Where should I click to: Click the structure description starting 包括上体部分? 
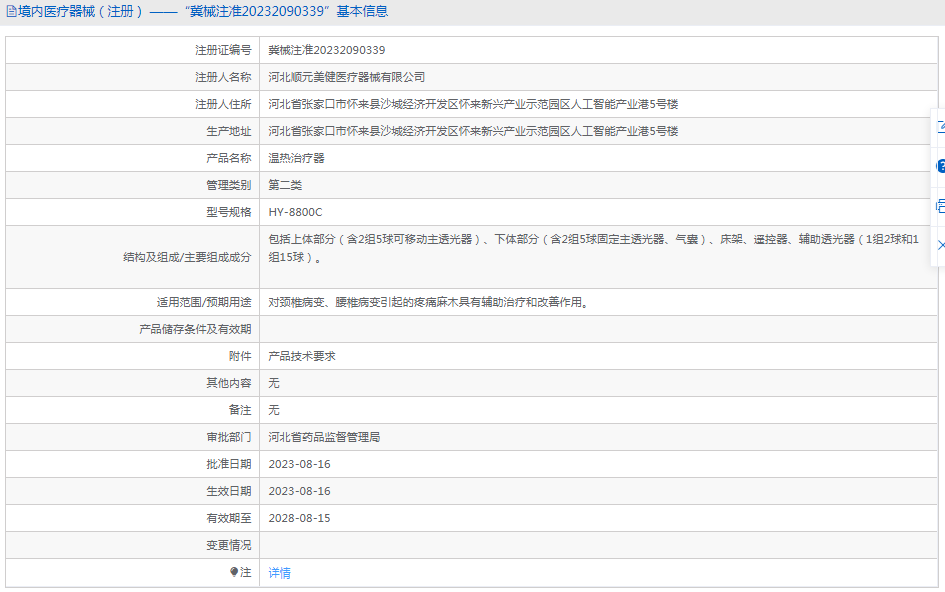pyautogui.click(x=594, y=248)
